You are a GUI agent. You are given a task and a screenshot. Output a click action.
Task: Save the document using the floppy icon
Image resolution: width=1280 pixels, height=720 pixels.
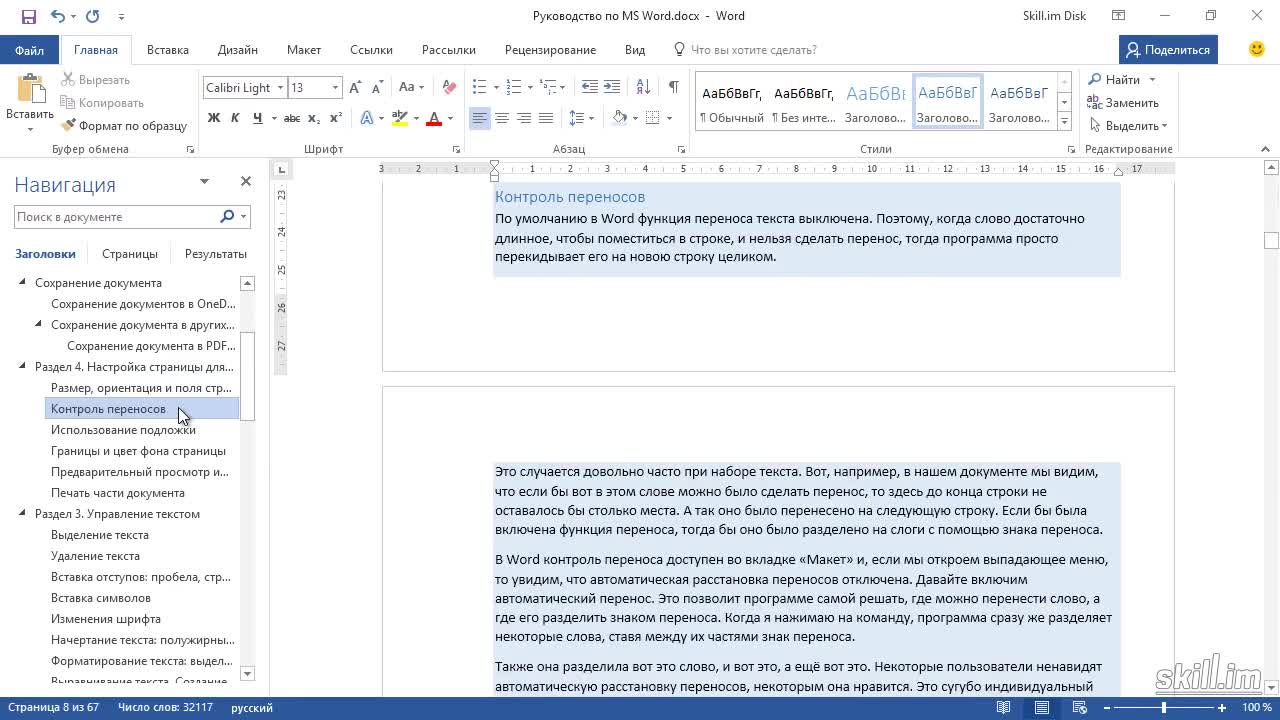click(x=28, y=16)
